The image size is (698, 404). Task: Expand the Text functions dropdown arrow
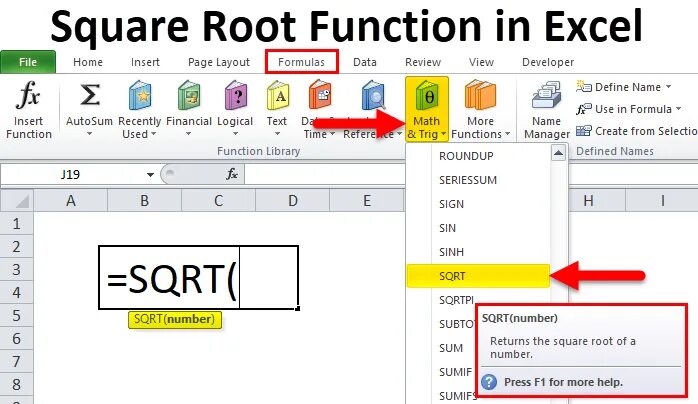click(x=277, y=134)
